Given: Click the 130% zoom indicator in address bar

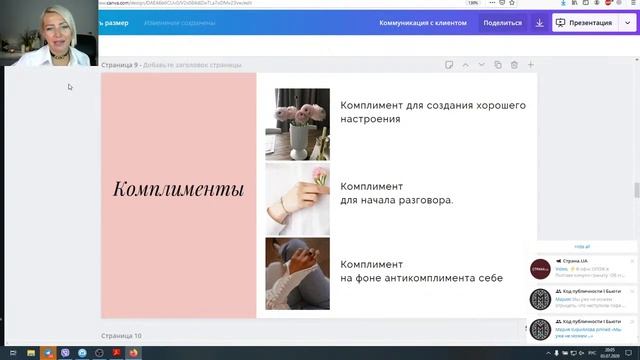Looking at the screenshot, I should [473, 3].
